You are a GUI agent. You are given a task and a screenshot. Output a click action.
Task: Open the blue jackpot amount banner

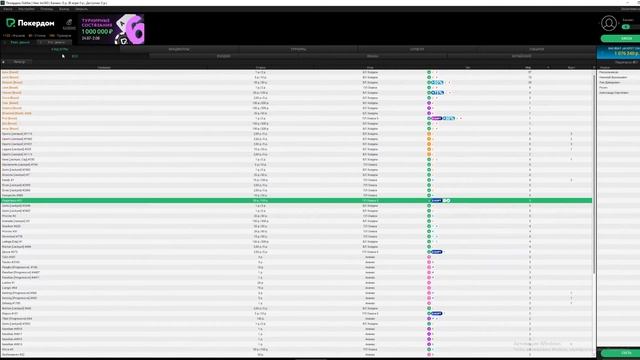pos(618,52)
